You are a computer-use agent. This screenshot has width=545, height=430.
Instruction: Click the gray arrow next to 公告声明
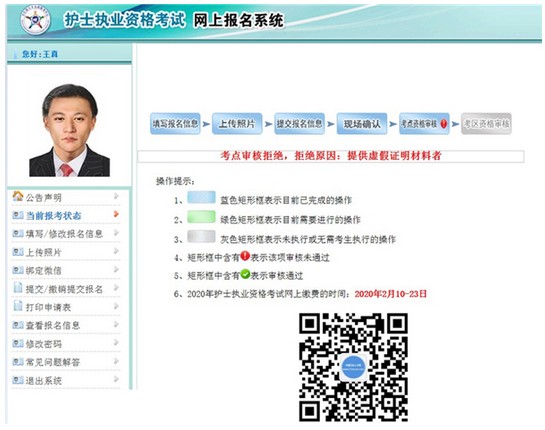tap(116, 196)
